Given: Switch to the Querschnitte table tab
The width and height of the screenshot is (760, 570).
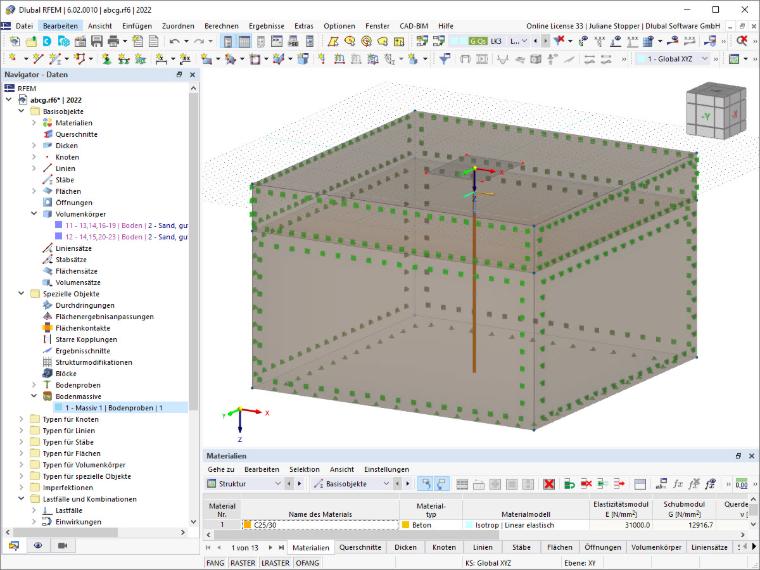Looking at the screenshot, I should 360,547.
